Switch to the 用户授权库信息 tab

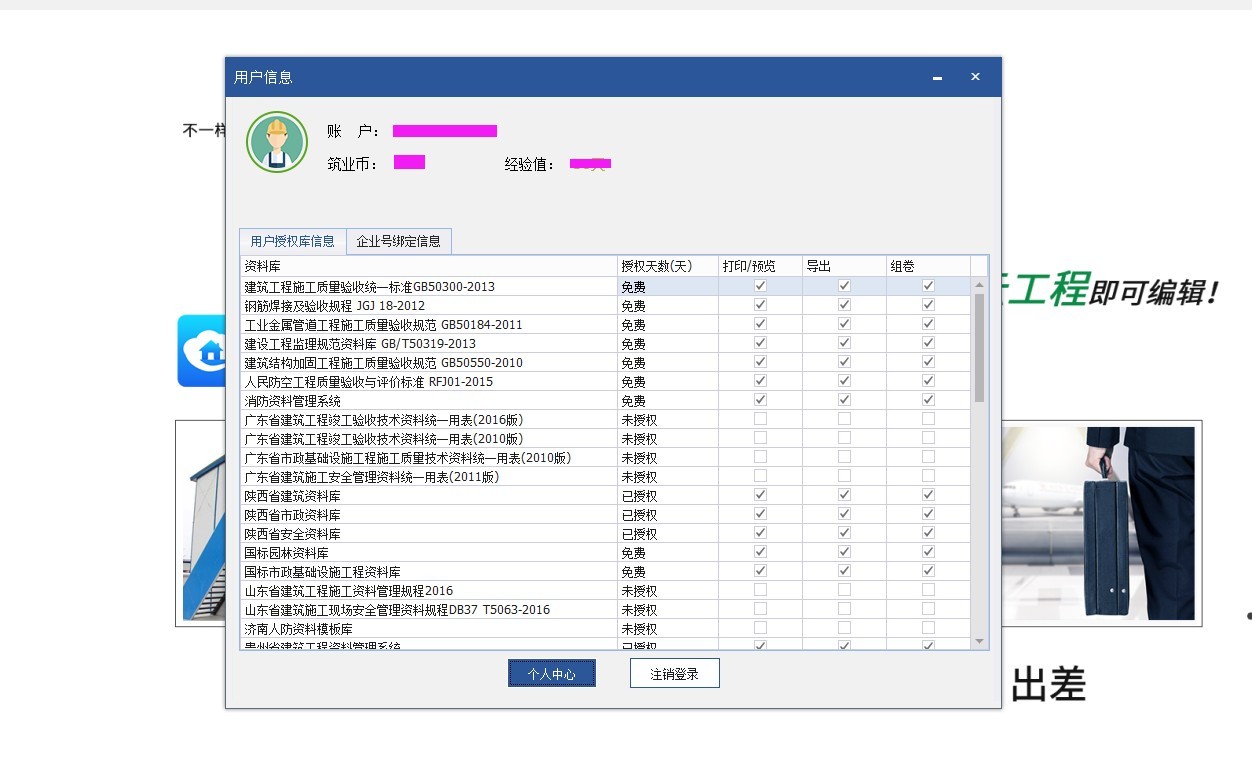point(292,241)
